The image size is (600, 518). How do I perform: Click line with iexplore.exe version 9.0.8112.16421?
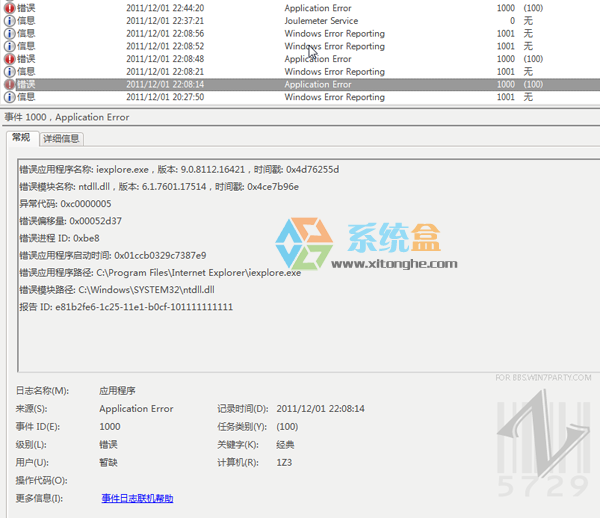click(x=179, y=169)
